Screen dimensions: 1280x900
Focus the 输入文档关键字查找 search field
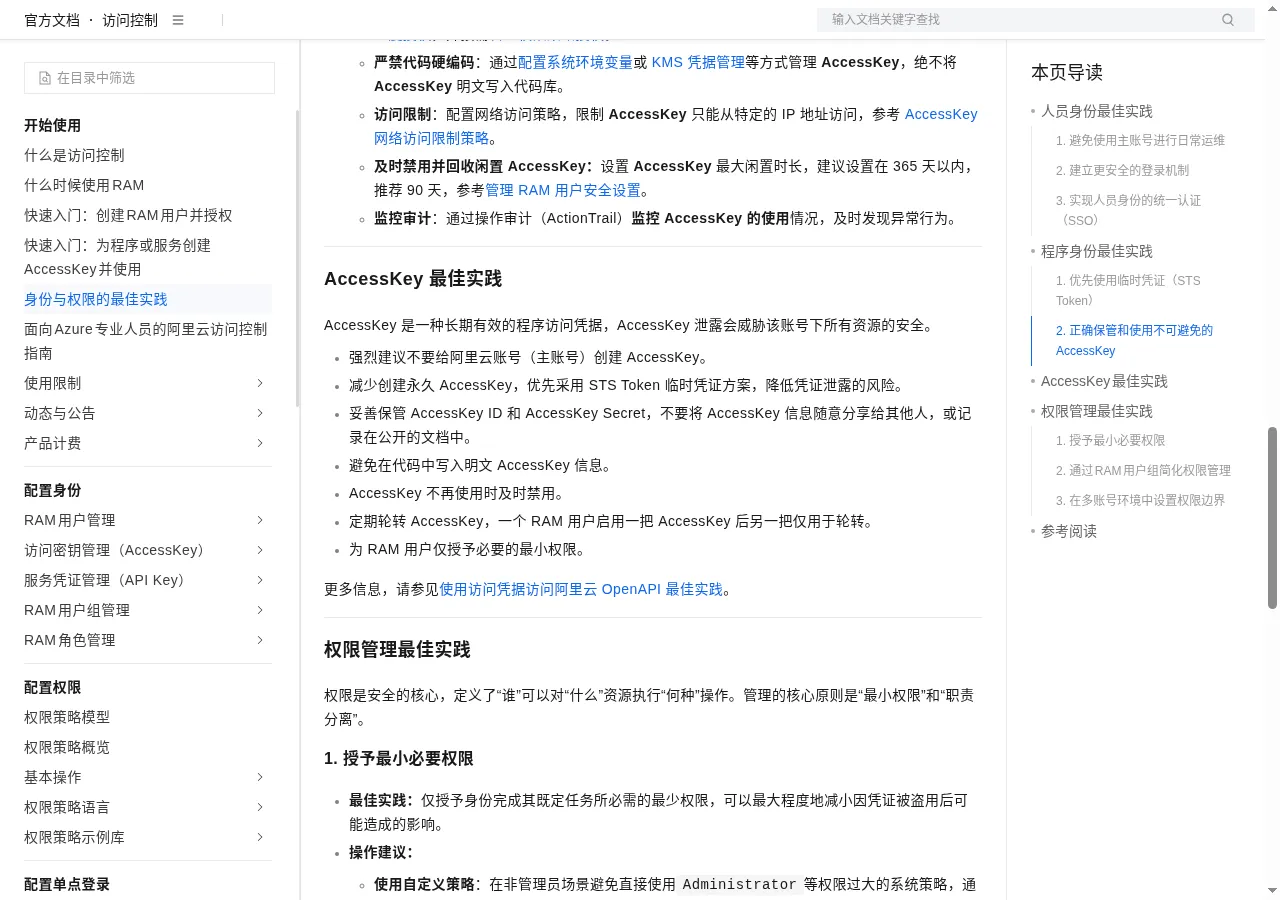click(1035, 20)
